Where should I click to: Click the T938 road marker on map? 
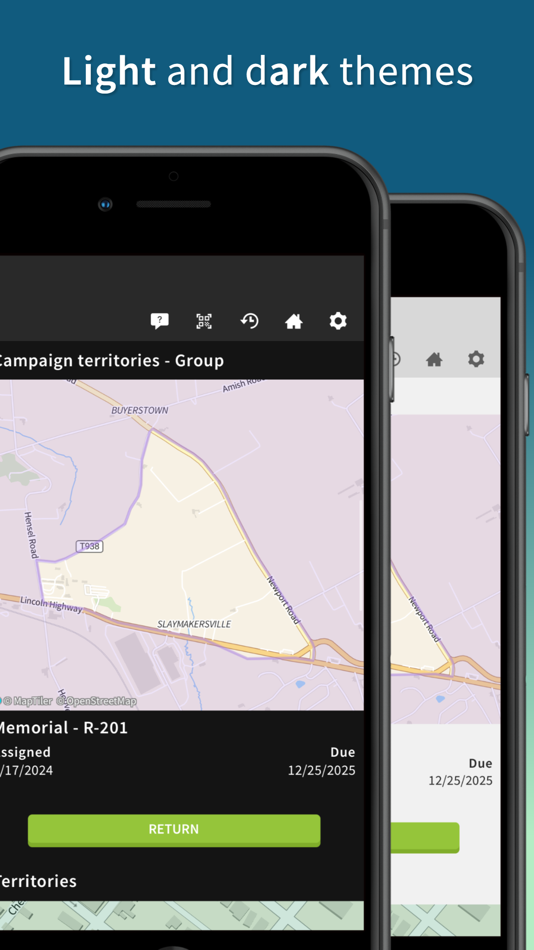(x=90, y=546)
